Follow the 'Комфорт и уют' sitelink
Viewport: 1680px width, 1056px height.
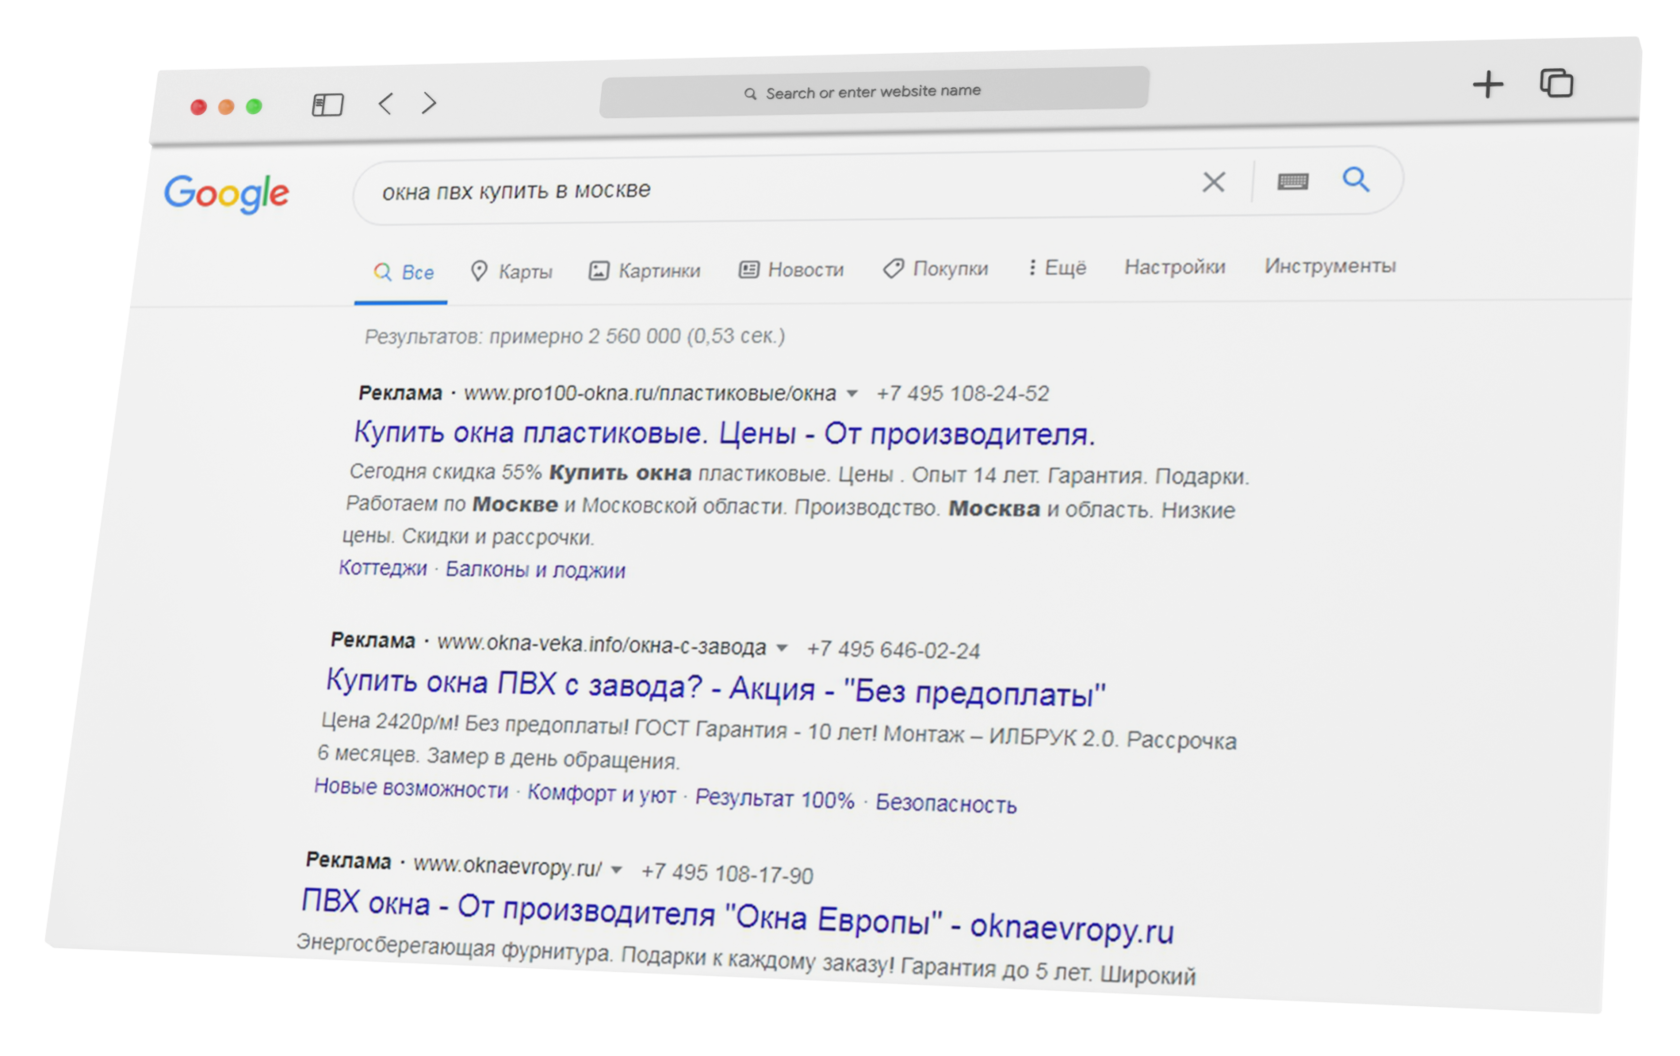pos(602,794)
